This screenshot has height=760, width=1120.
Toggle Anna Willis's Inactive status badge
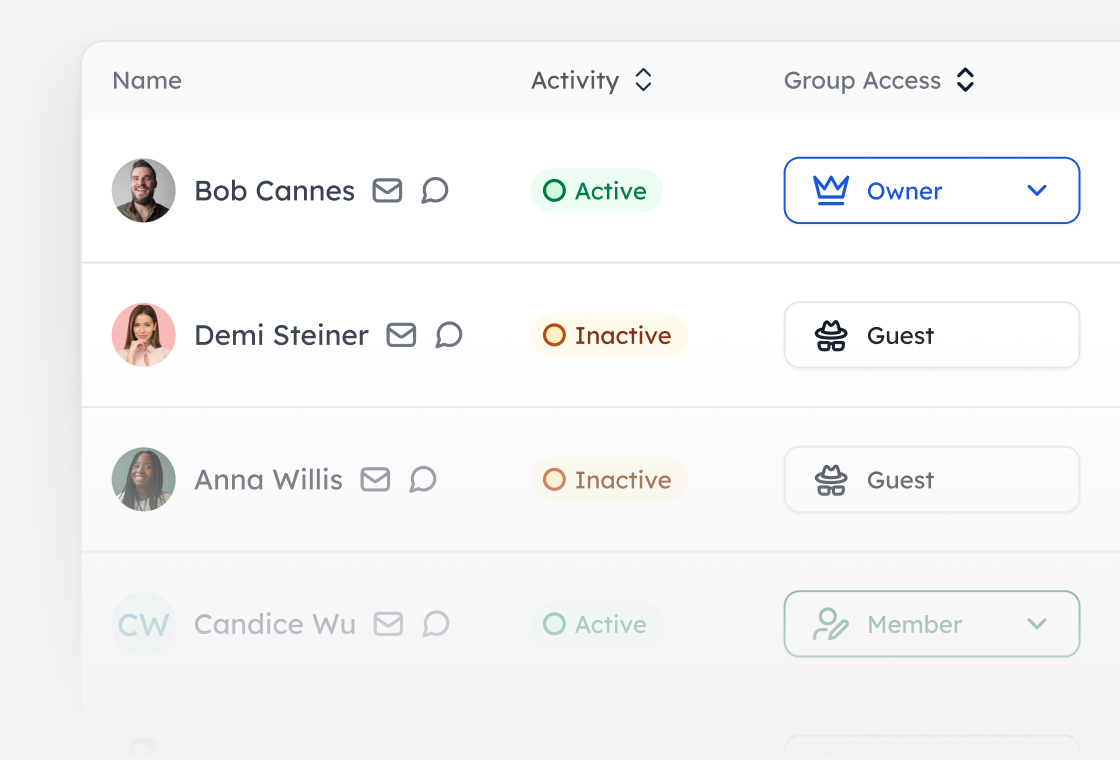[608, 479]
